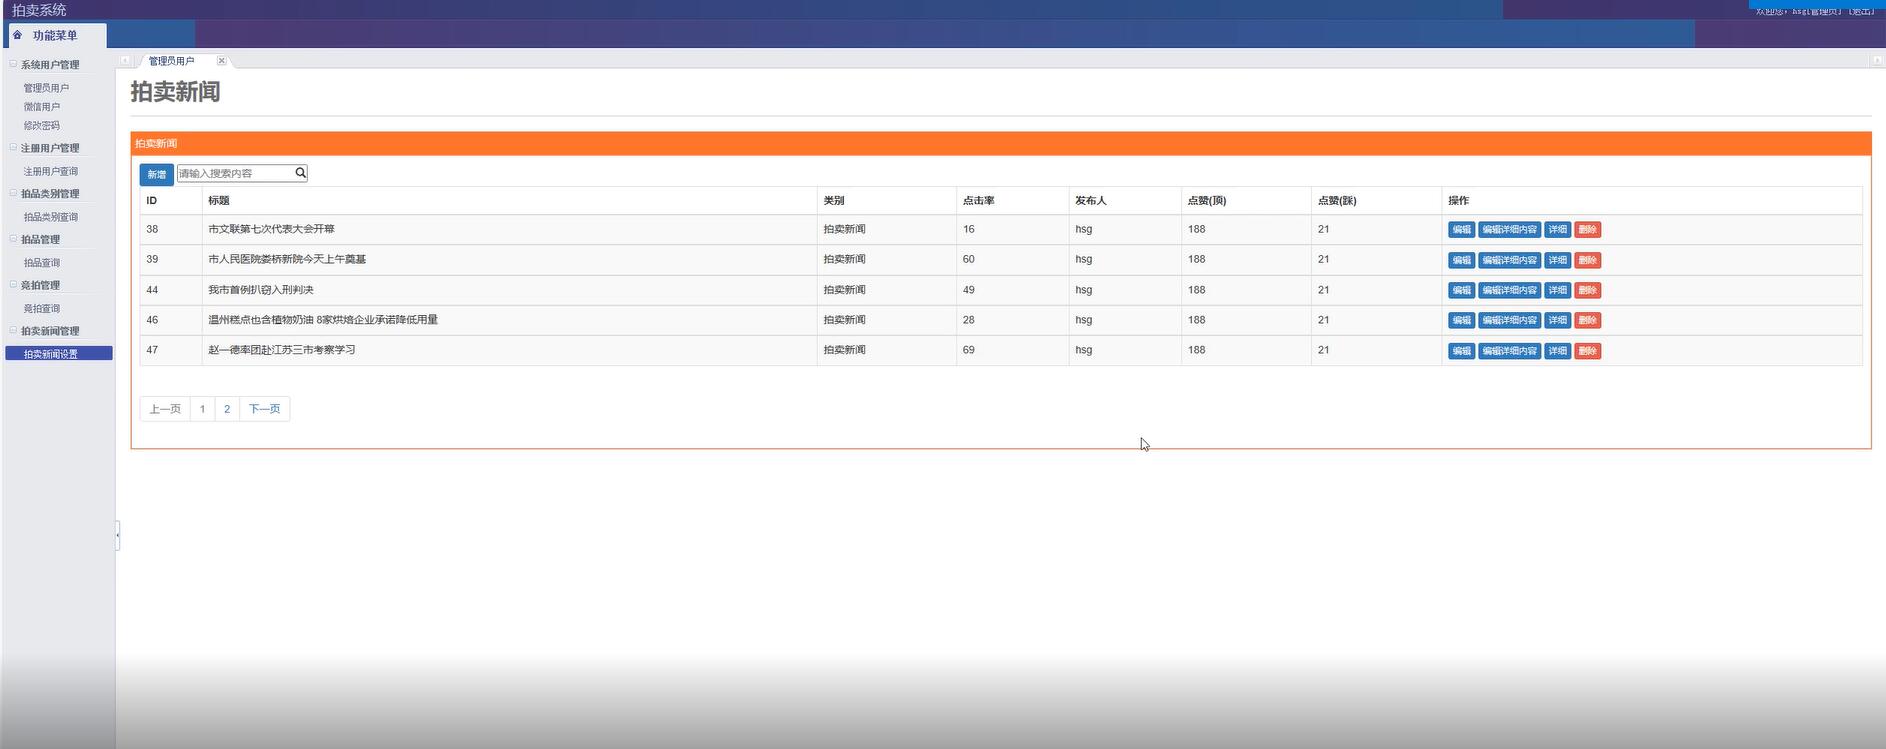
Task: Delete news row with ID 38
Action: pos(1587,230)
